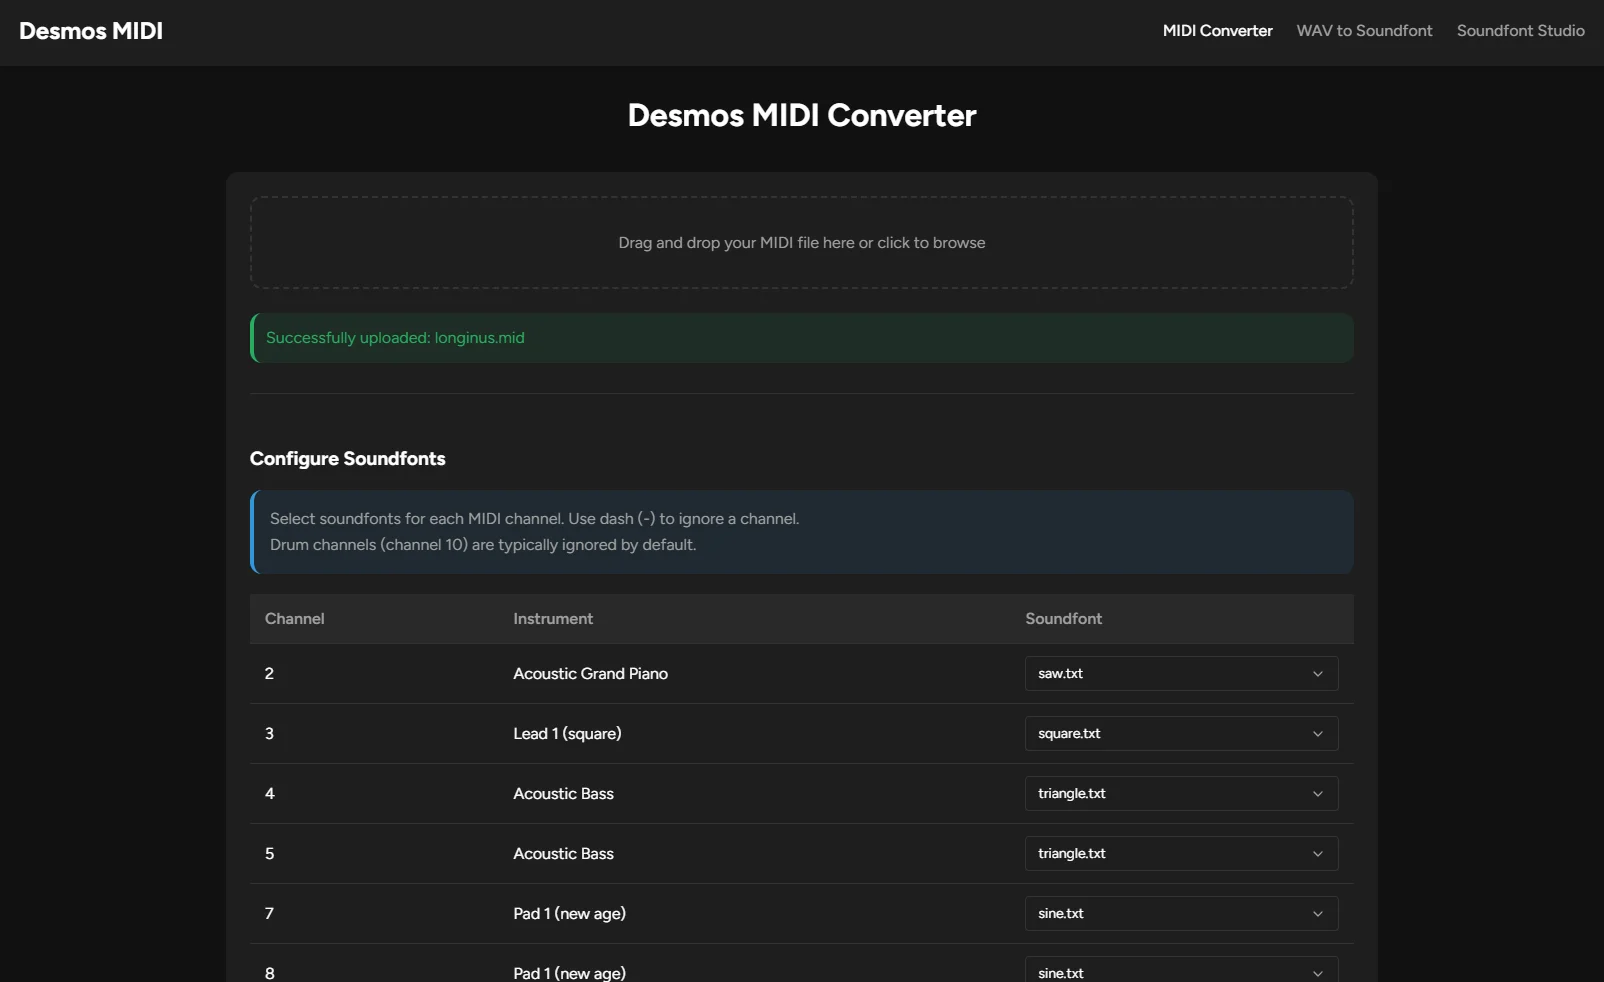Click the chevron beside triangle.txt for channel 5
The width and height of the screenshot is (1604, 982).
[1317, 854]
